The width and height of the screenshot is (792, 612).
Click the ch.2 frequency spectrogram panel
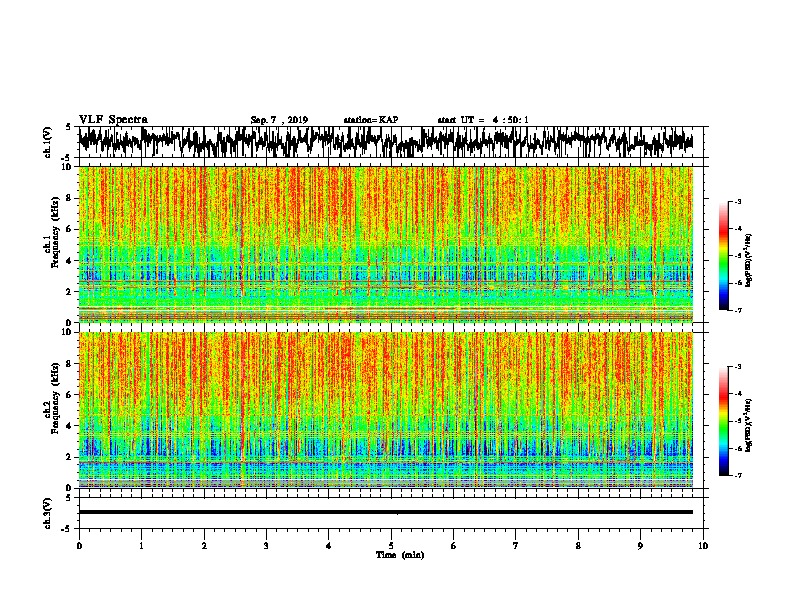[x=386, y=410]
